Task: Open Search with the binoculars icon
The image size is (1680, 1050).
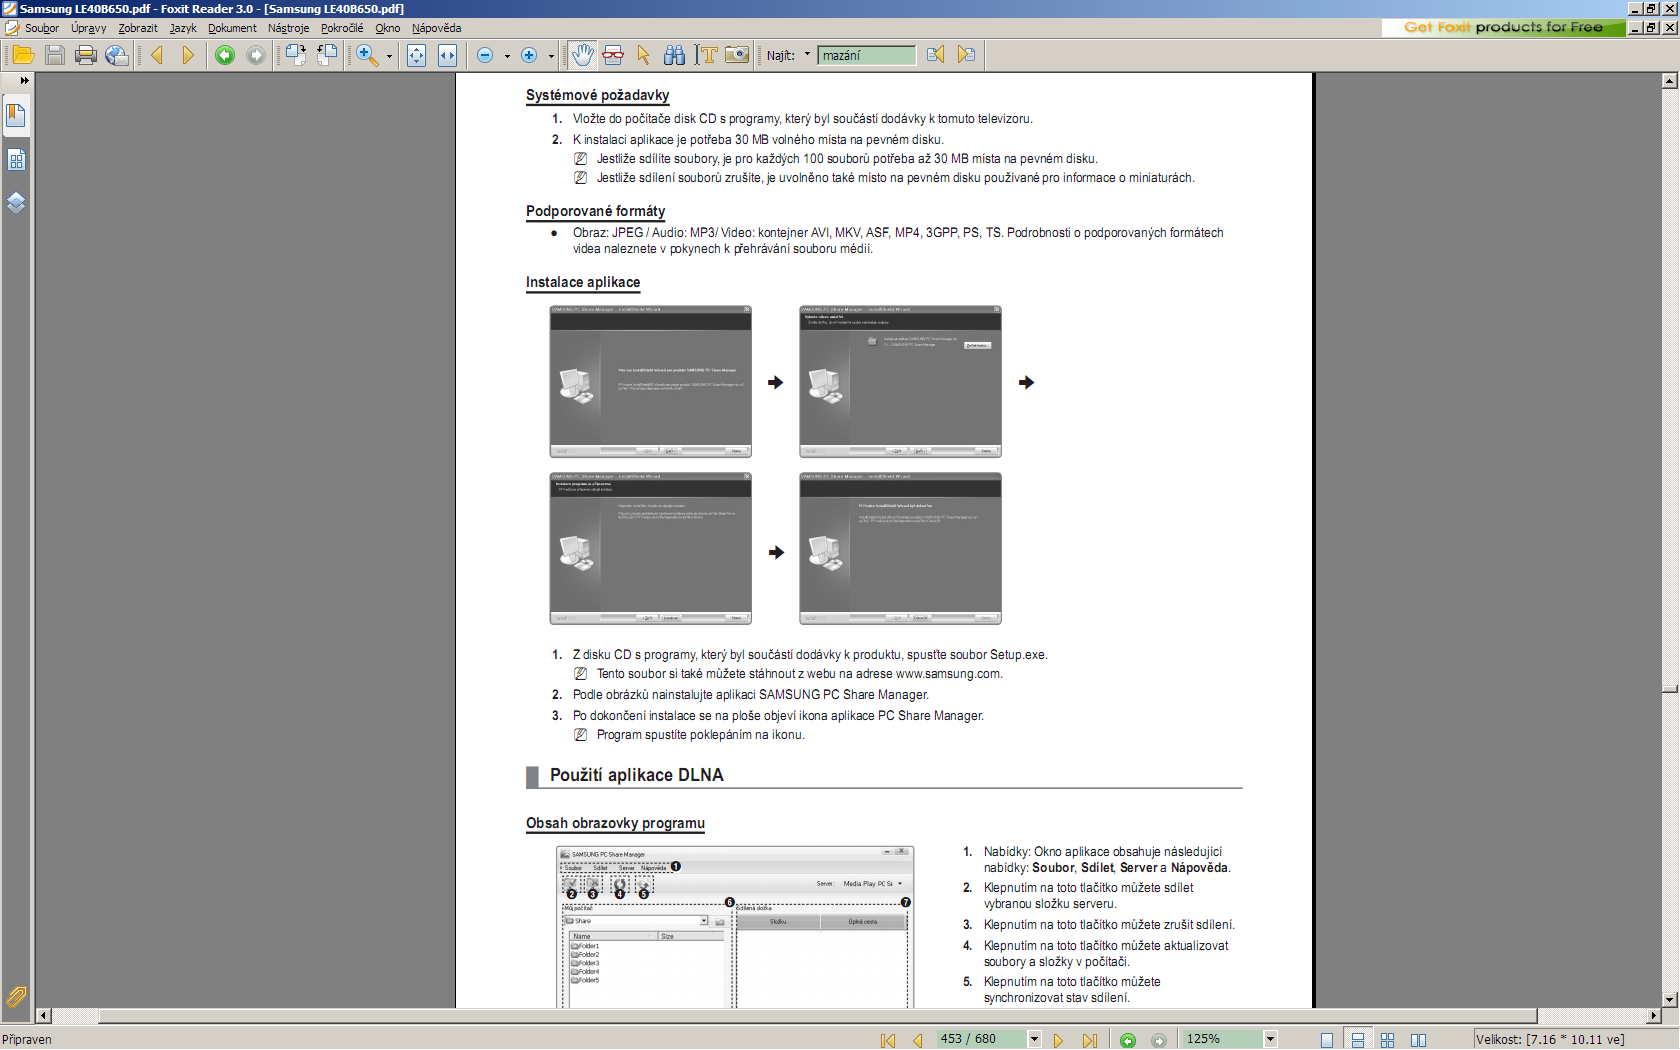Action: (675, 55)
